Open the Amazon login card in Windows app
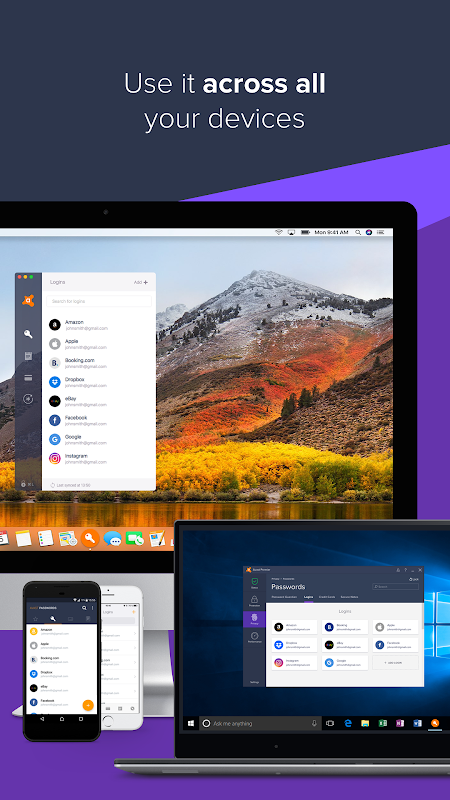Image resolution: width=450 pixels, height=800 pixels. [x=294, y=627]
